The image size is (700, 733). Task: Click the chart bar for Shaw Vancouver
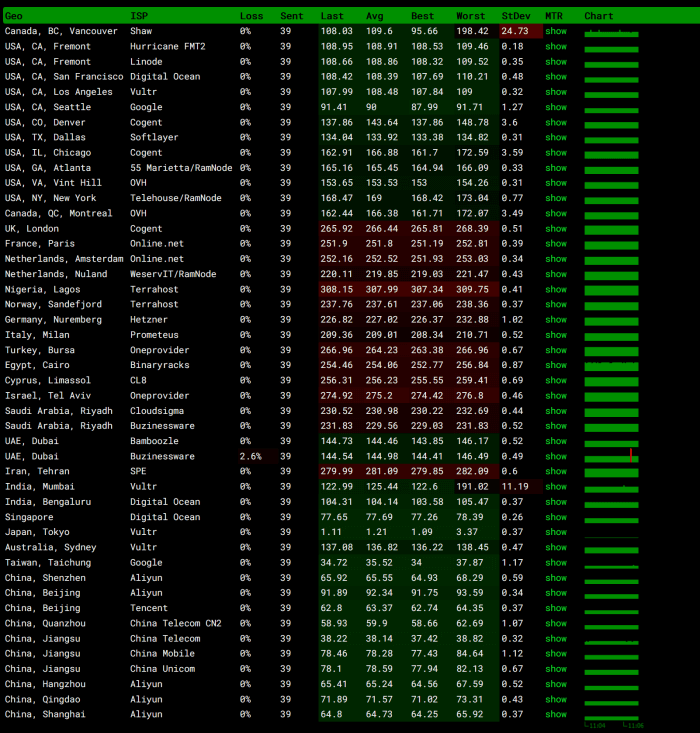coord(611,33)
